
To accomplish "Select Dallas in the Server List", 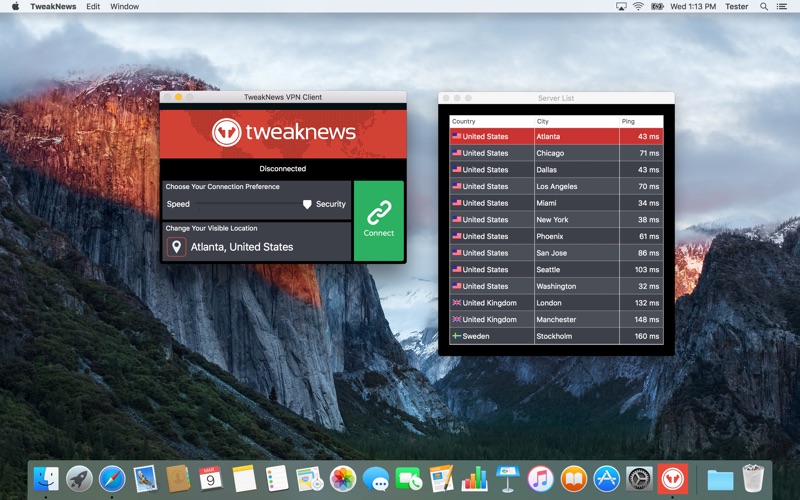I will (556, 170).
